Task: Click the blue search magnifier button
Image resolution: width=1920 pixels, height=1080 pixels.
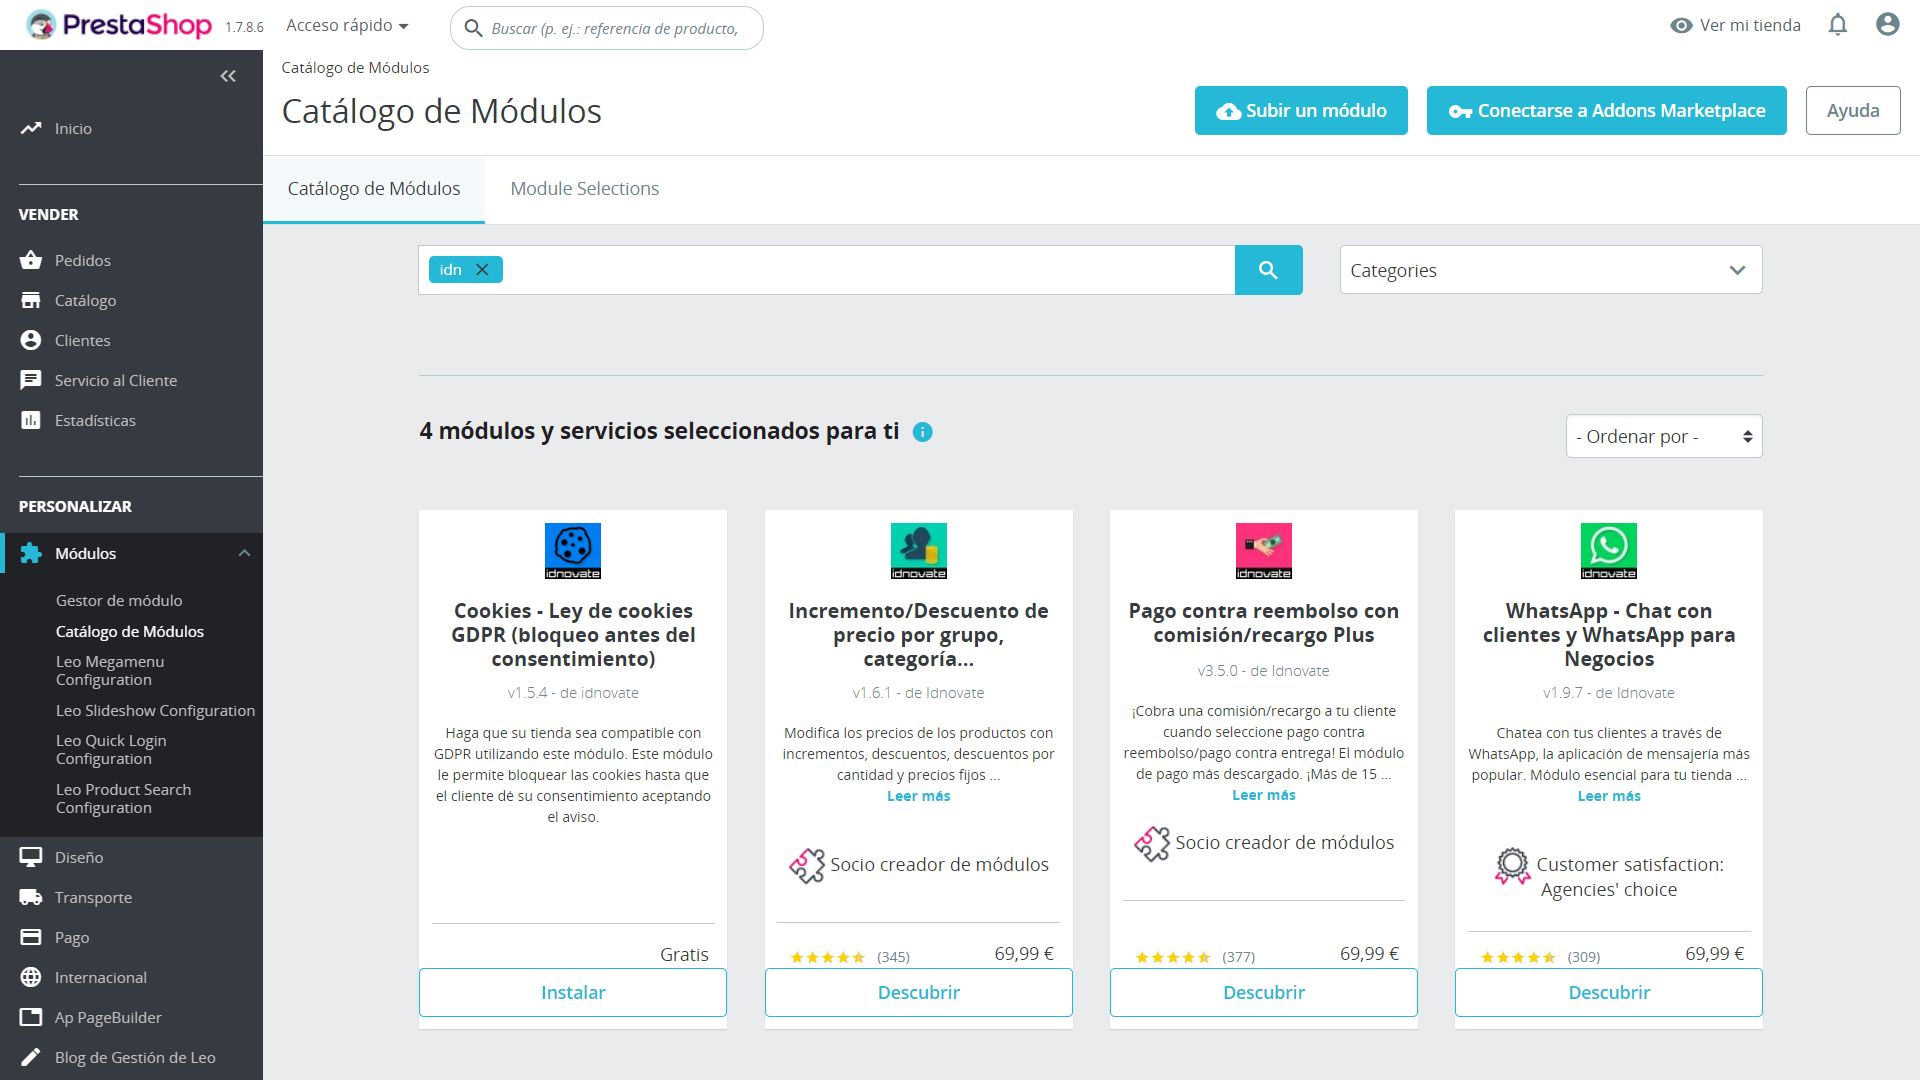Action: (1268, 270)
